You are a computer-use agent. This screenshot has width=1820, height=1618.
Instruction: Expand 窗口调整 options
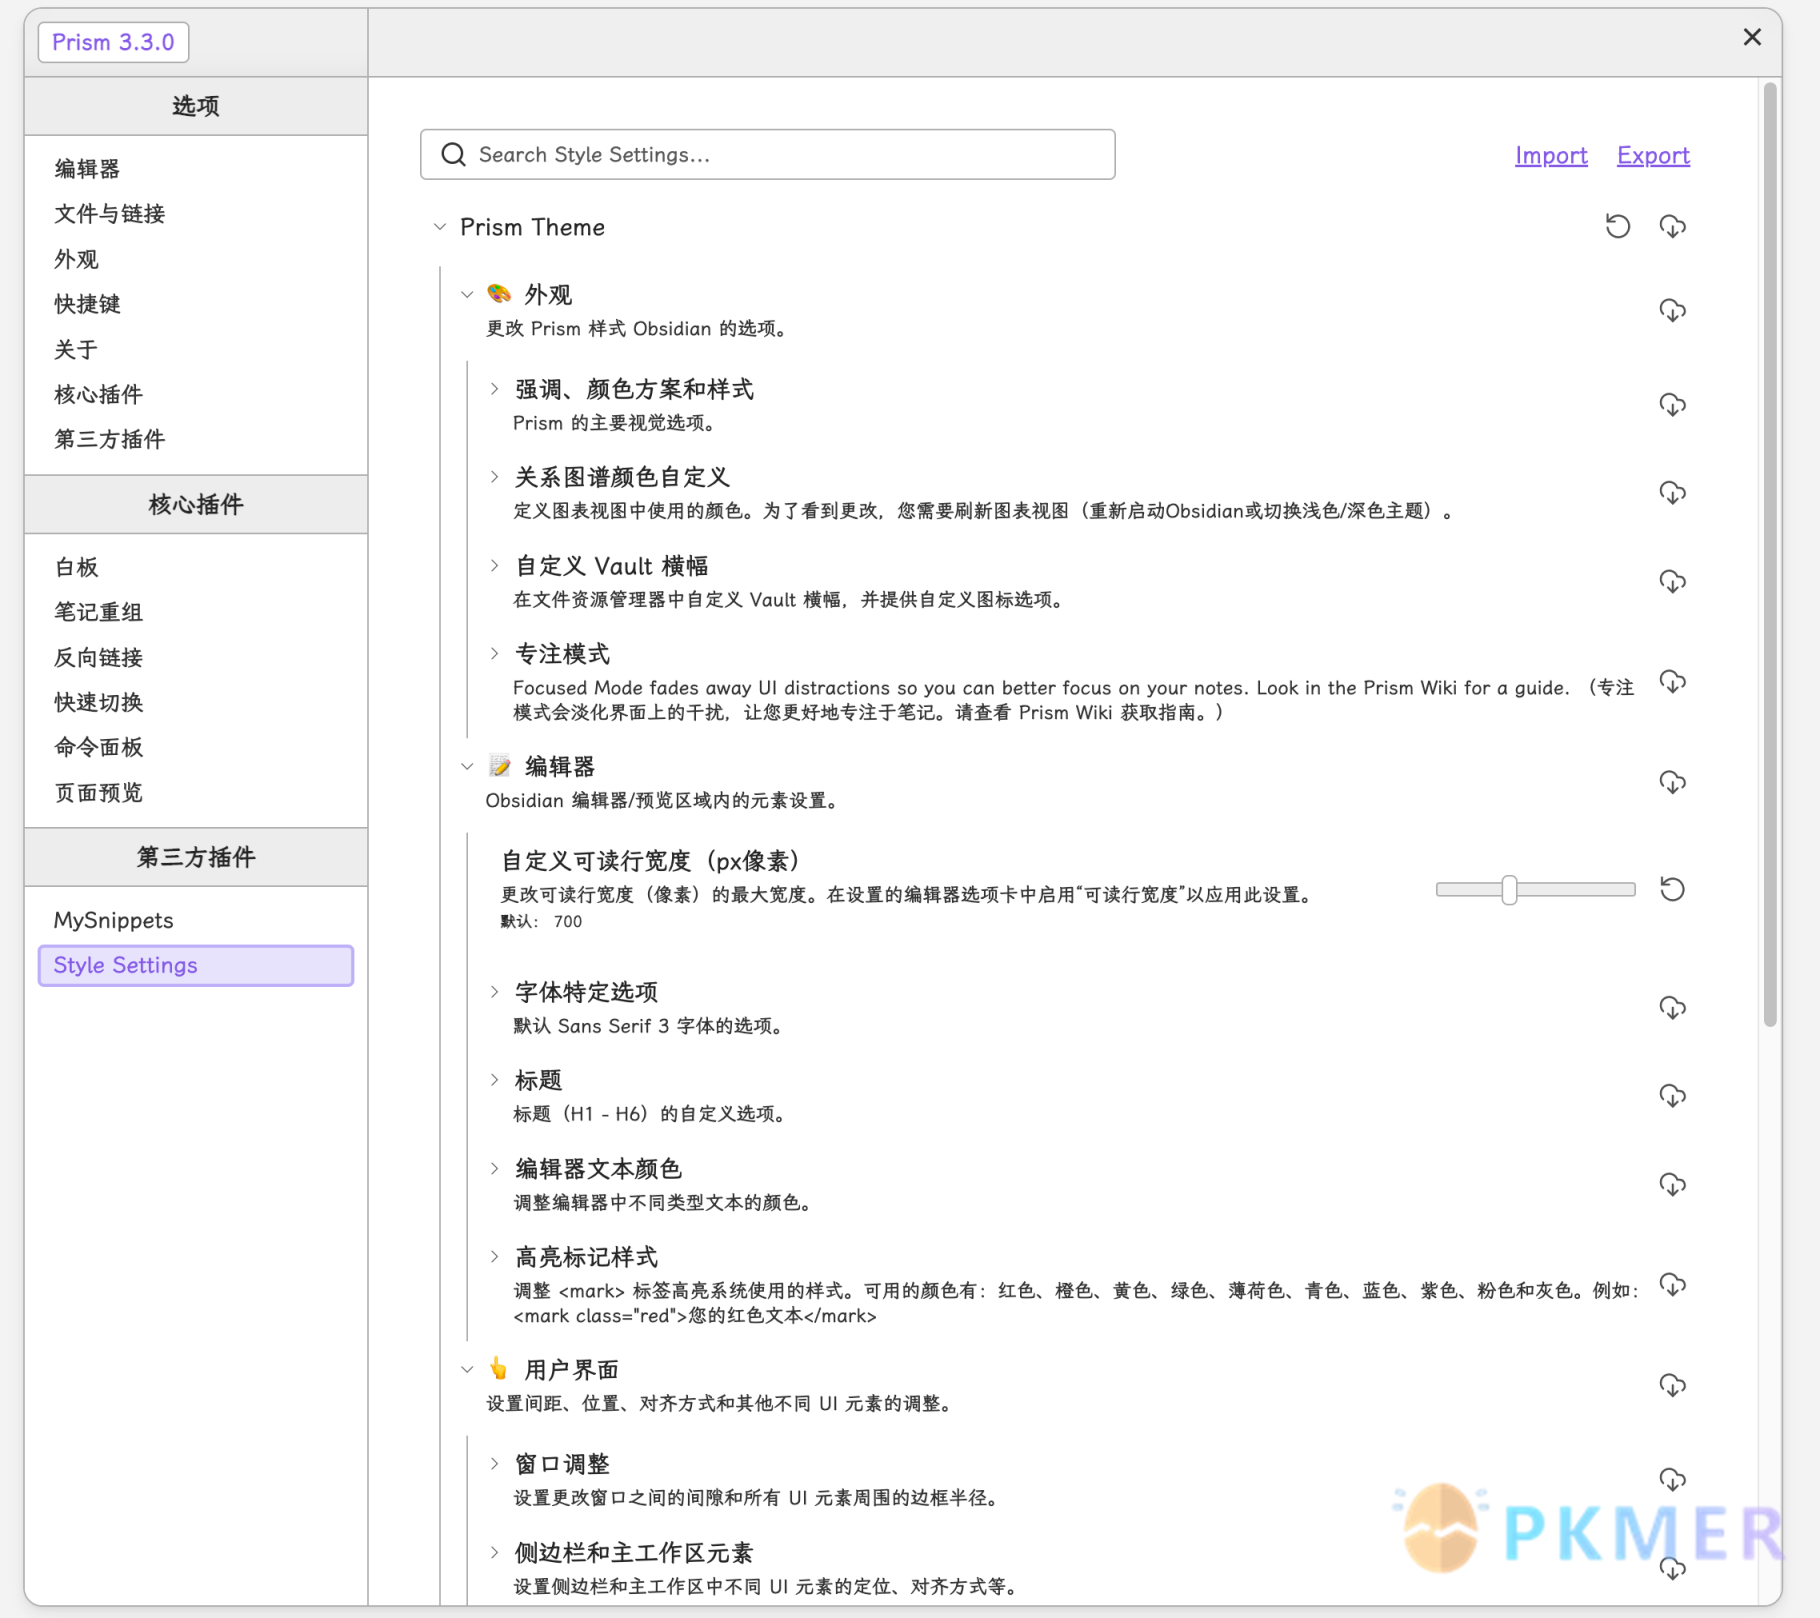pyautogui.click(x=494, y=1464)
